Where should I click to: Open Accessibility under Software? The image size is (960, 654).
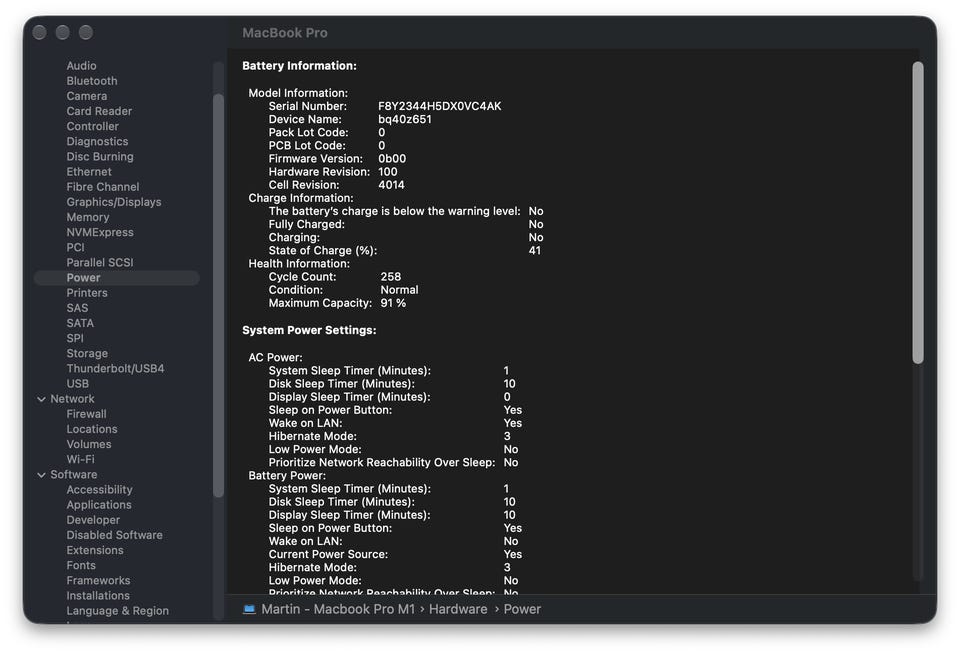99,490
